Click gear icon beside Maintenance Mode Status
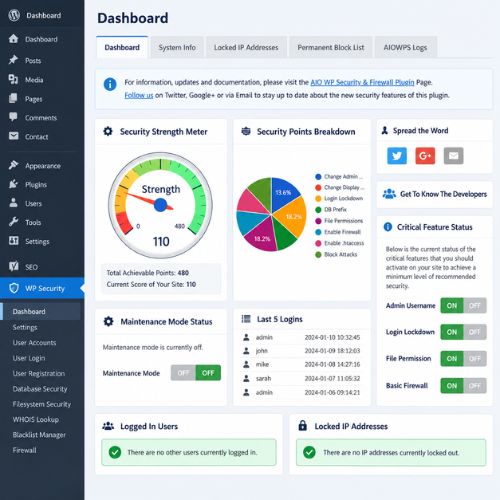This screenshot has width=500, height=500. coord(108,321)
